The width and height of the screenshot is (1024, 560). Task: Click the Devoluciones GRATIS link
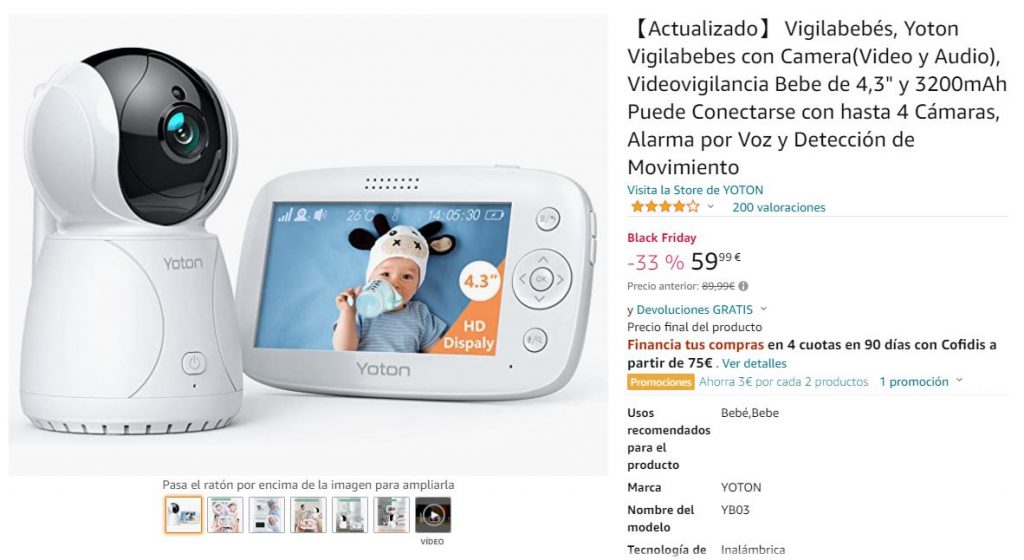694,309
